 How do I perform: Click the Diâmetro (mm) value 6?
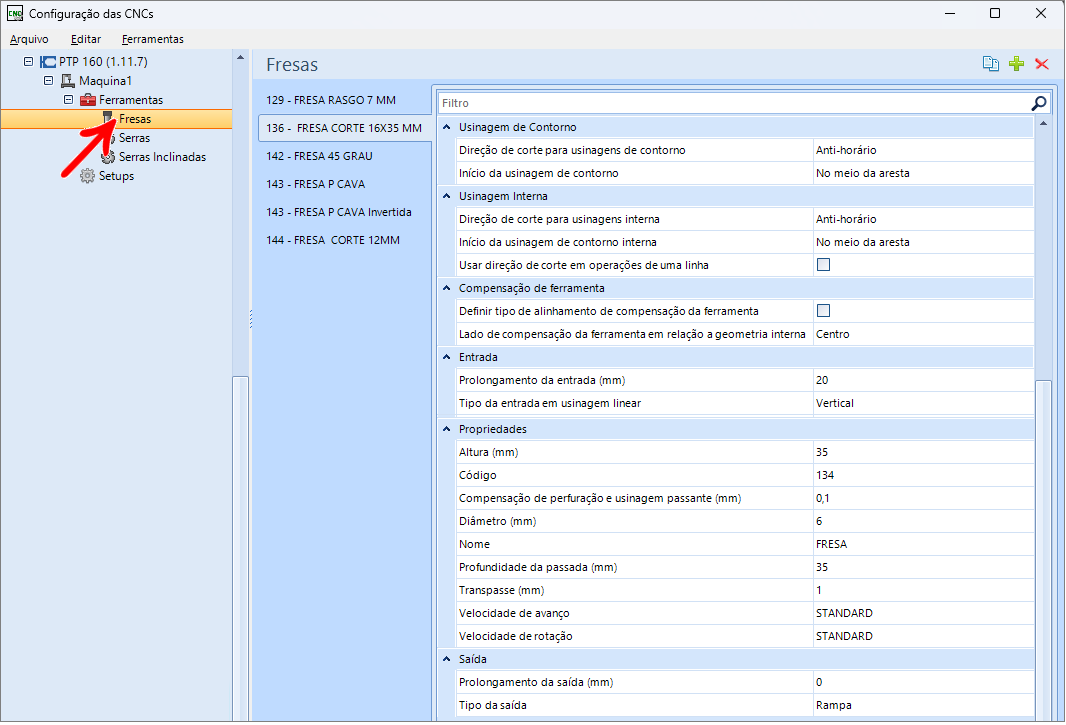[923, 522]
